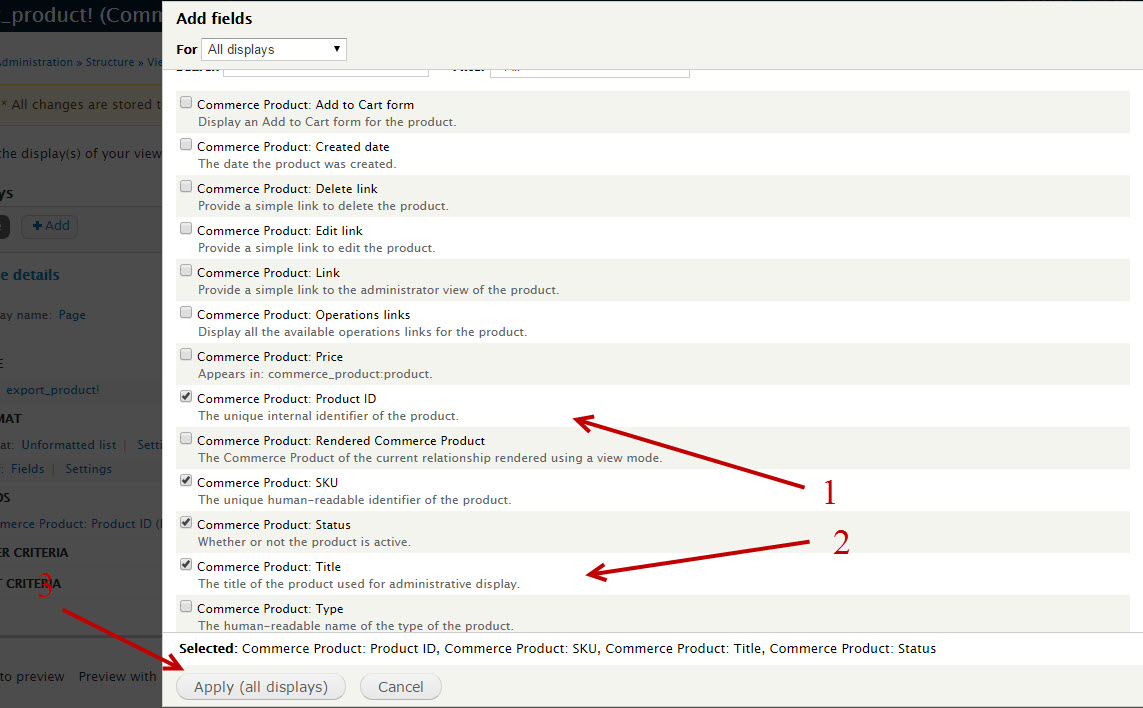Open the Page display name link
1143x708 pixels.
(72, 315)
